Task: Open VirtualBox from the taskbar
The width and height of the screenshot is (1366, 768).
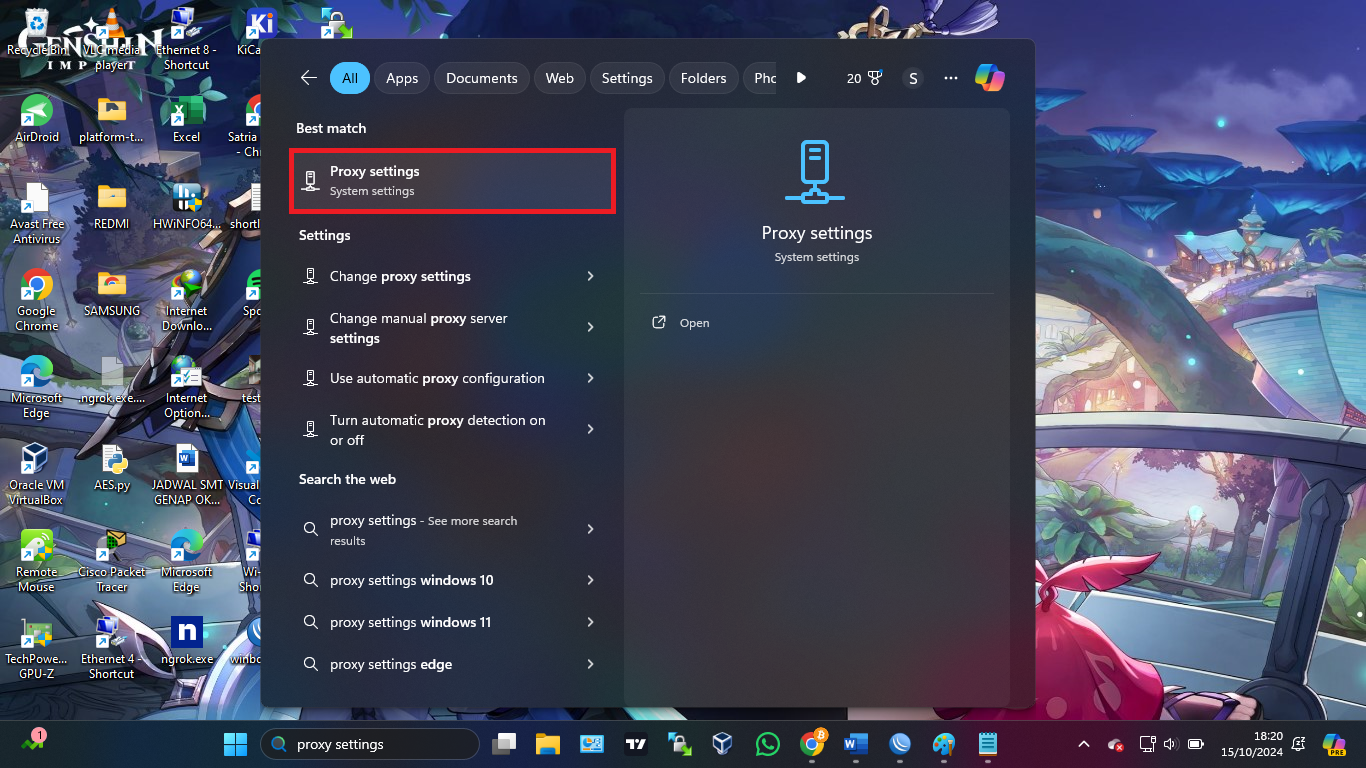Action: 723,744
